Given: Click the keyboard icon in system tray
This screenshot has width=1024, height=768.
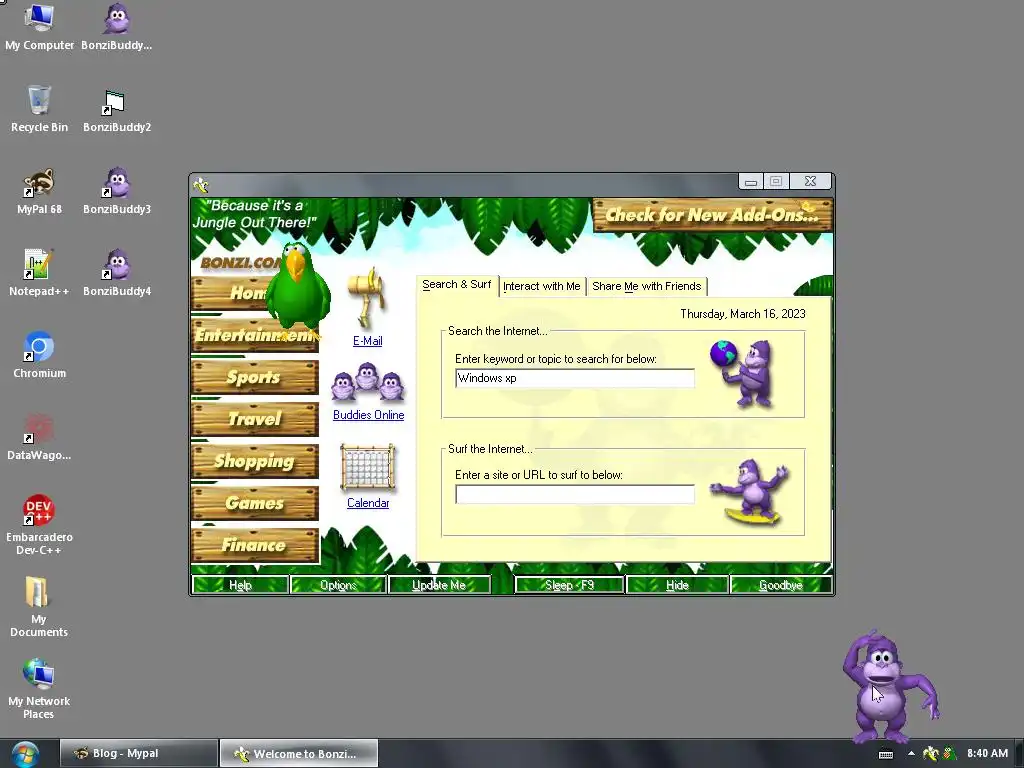Looking at the screenshot, I should click(886, 754).
